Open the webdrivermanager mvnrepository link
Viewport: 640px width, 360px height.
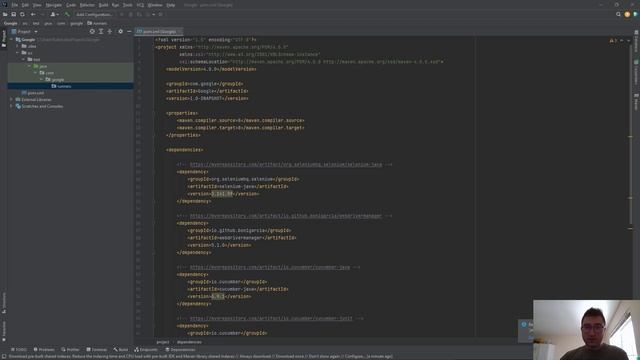[x=286, y=216]
